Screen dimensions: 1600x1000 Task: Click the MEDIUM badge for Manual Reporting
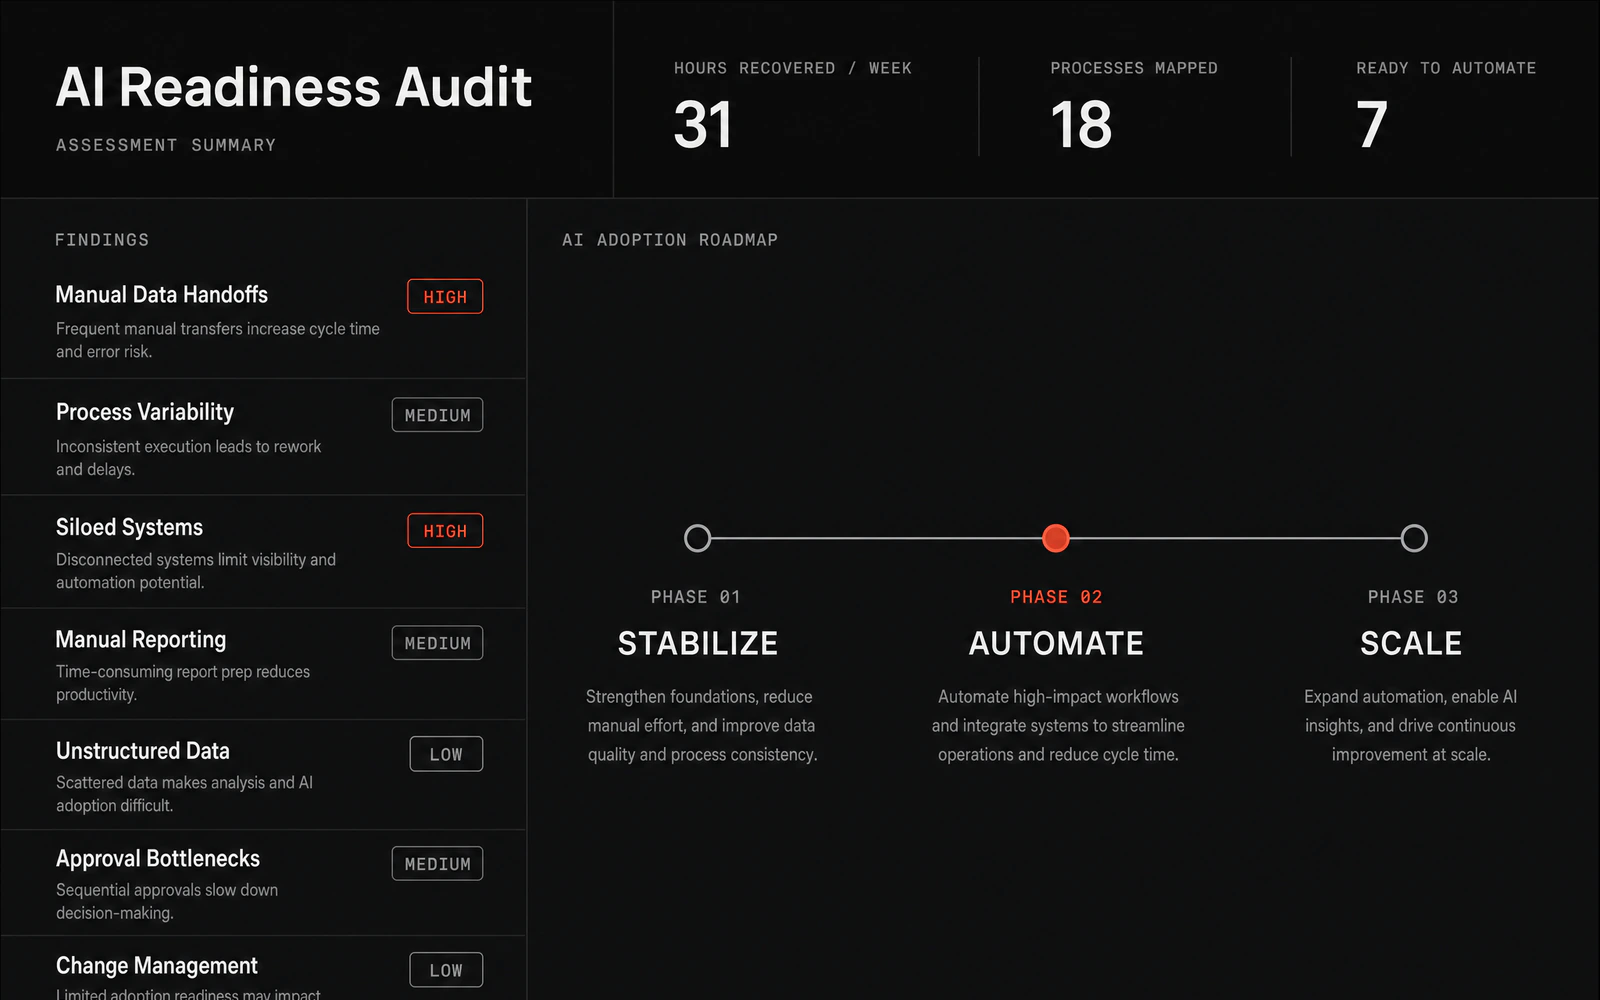437,643
